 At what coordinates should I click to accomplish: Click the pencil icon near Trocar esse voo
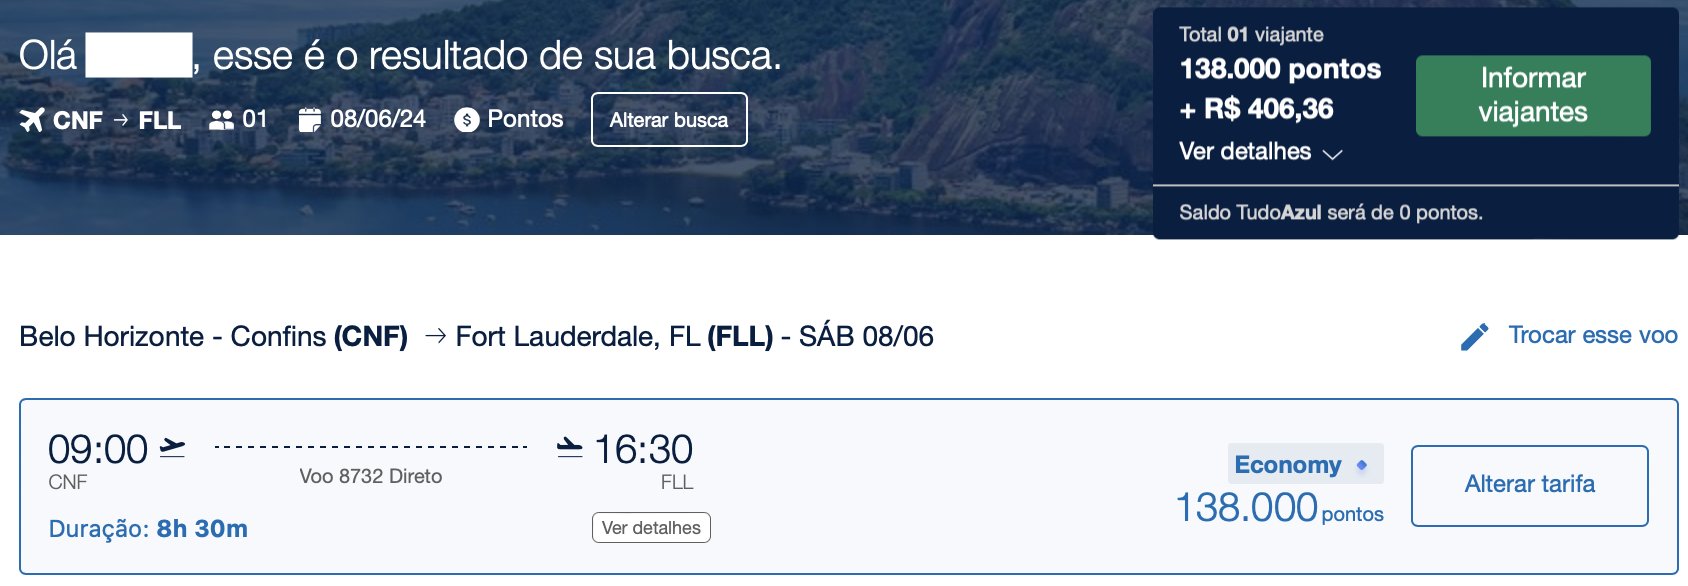click(1474, 337)
